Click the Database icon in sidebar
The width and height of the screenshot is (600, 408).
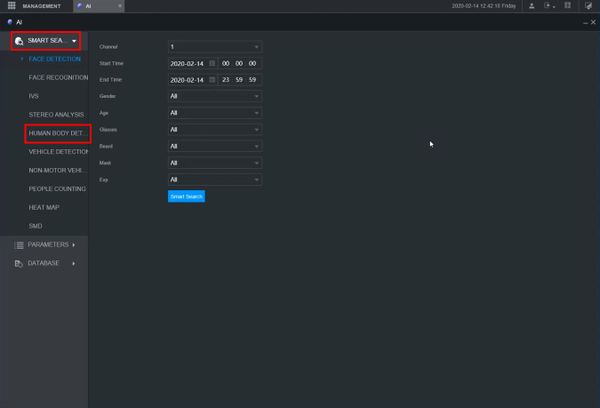click(18, 263)
